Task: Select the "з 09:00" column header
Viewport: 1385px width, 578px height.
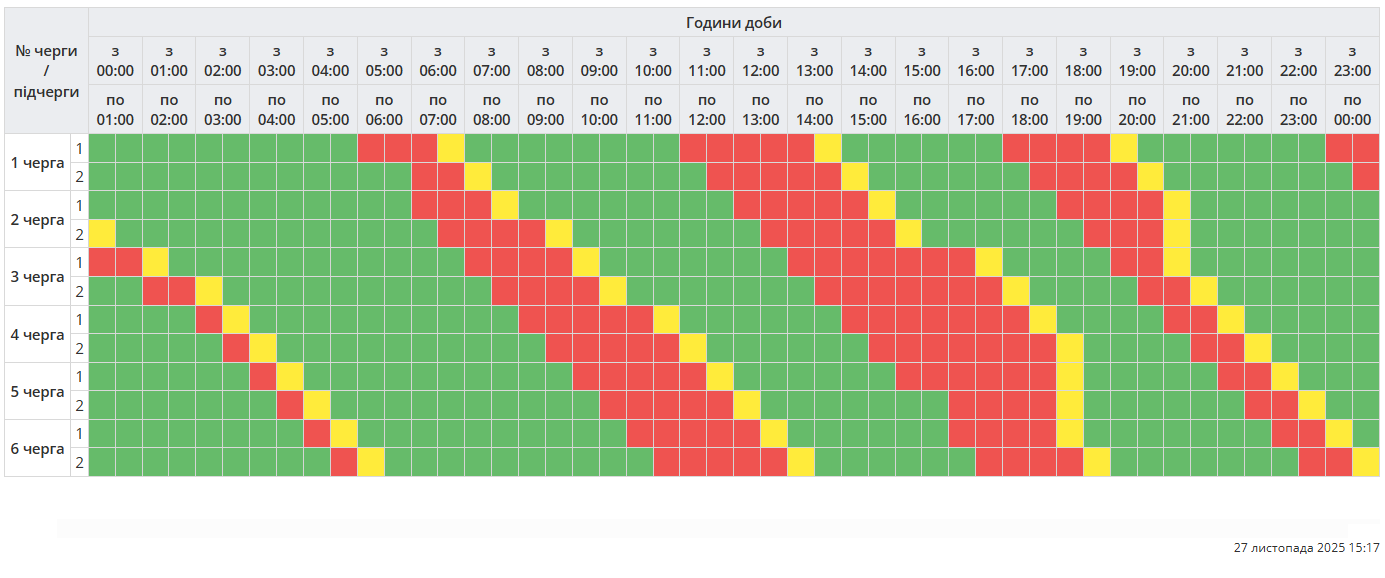Action: [599, 61]
